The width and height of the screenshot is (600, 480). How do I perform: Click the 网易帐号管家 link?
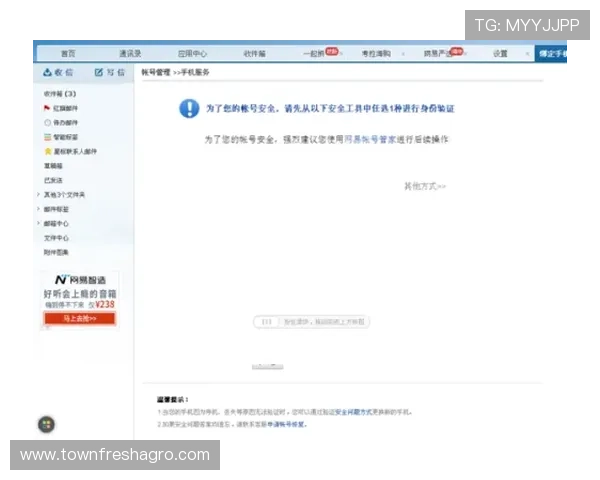point(370,139)
